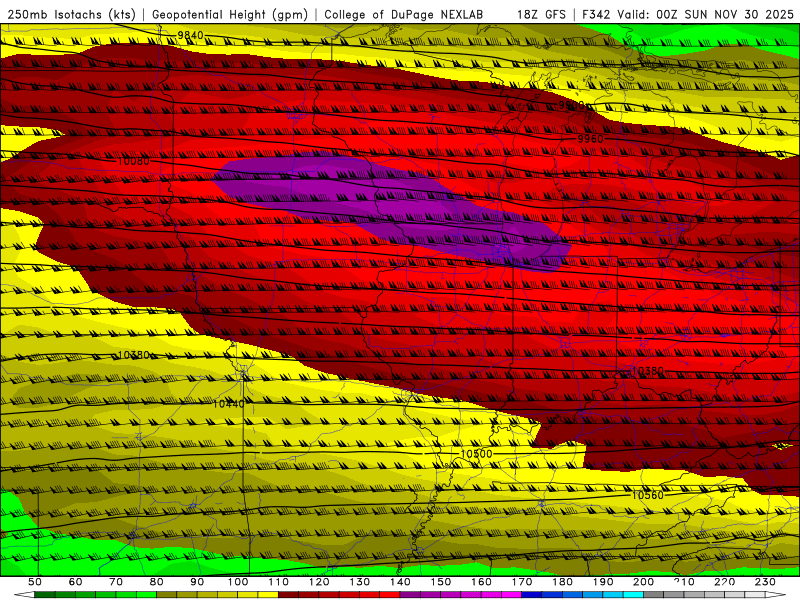The width and height of the screenshot is (800, 600).
Task: Click the colorbar value 70
Action: tap(116, 582)
